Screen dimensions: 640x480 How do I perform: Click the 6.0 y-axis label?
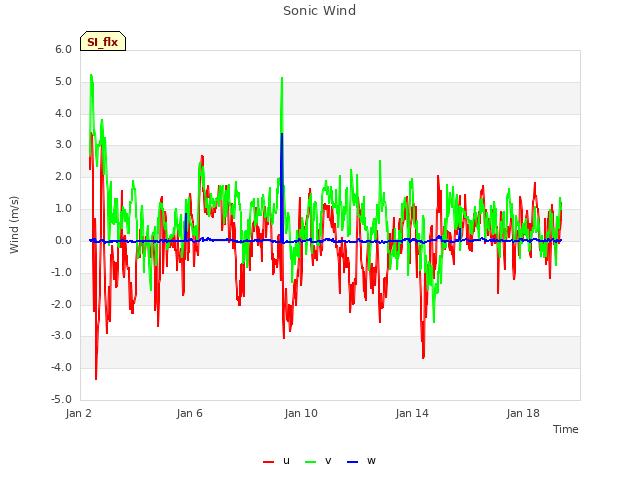point(64,50)
